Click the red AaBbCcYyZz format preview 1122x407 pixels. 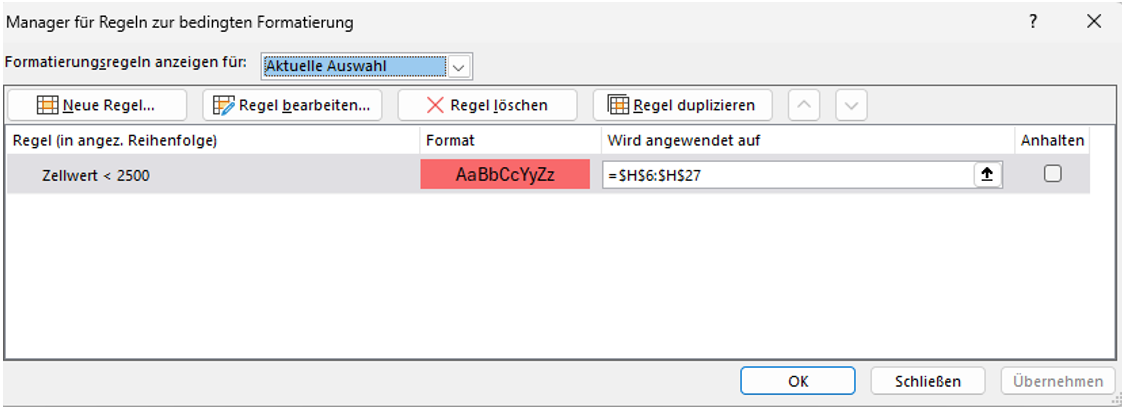[x=505, y=175]
